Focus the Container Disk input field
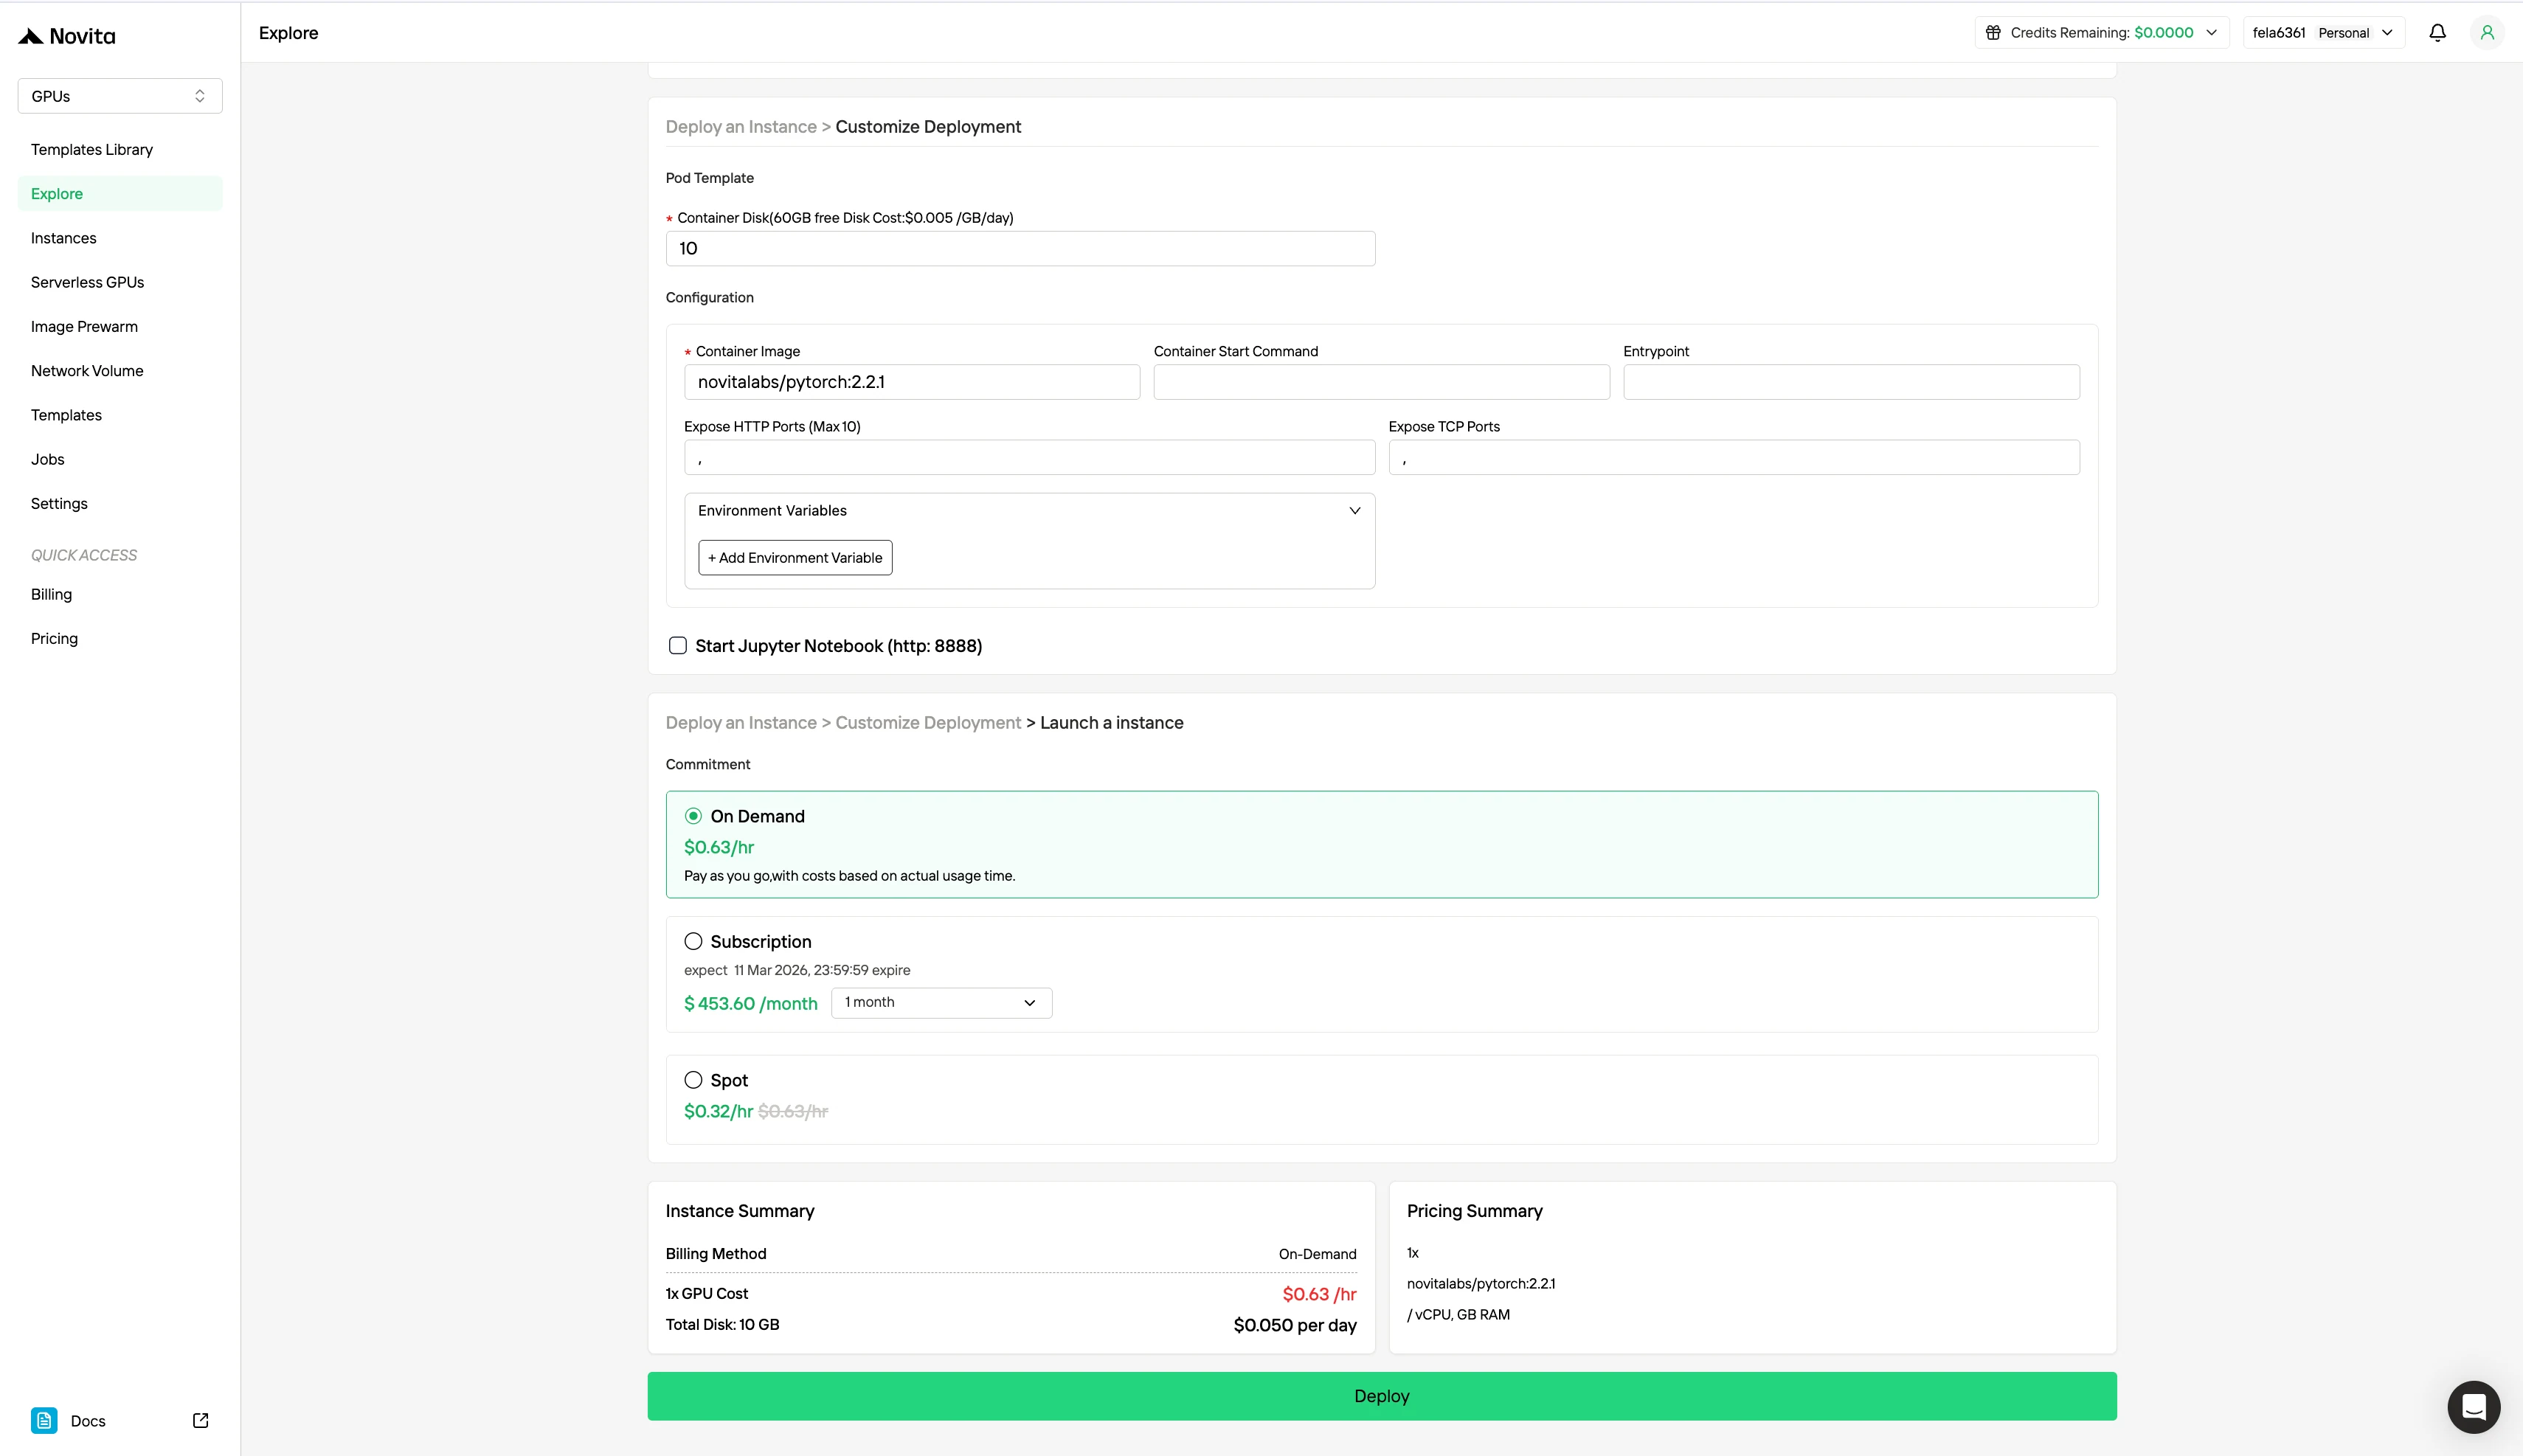The image size is (2523, 1456). pyautogui.click(x=1020, y=249)
